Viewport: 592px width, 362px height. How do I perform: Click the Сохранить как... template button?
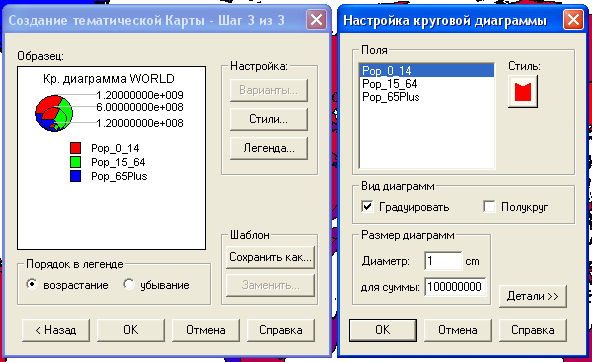pyautogui.click(x=270, y=257)
